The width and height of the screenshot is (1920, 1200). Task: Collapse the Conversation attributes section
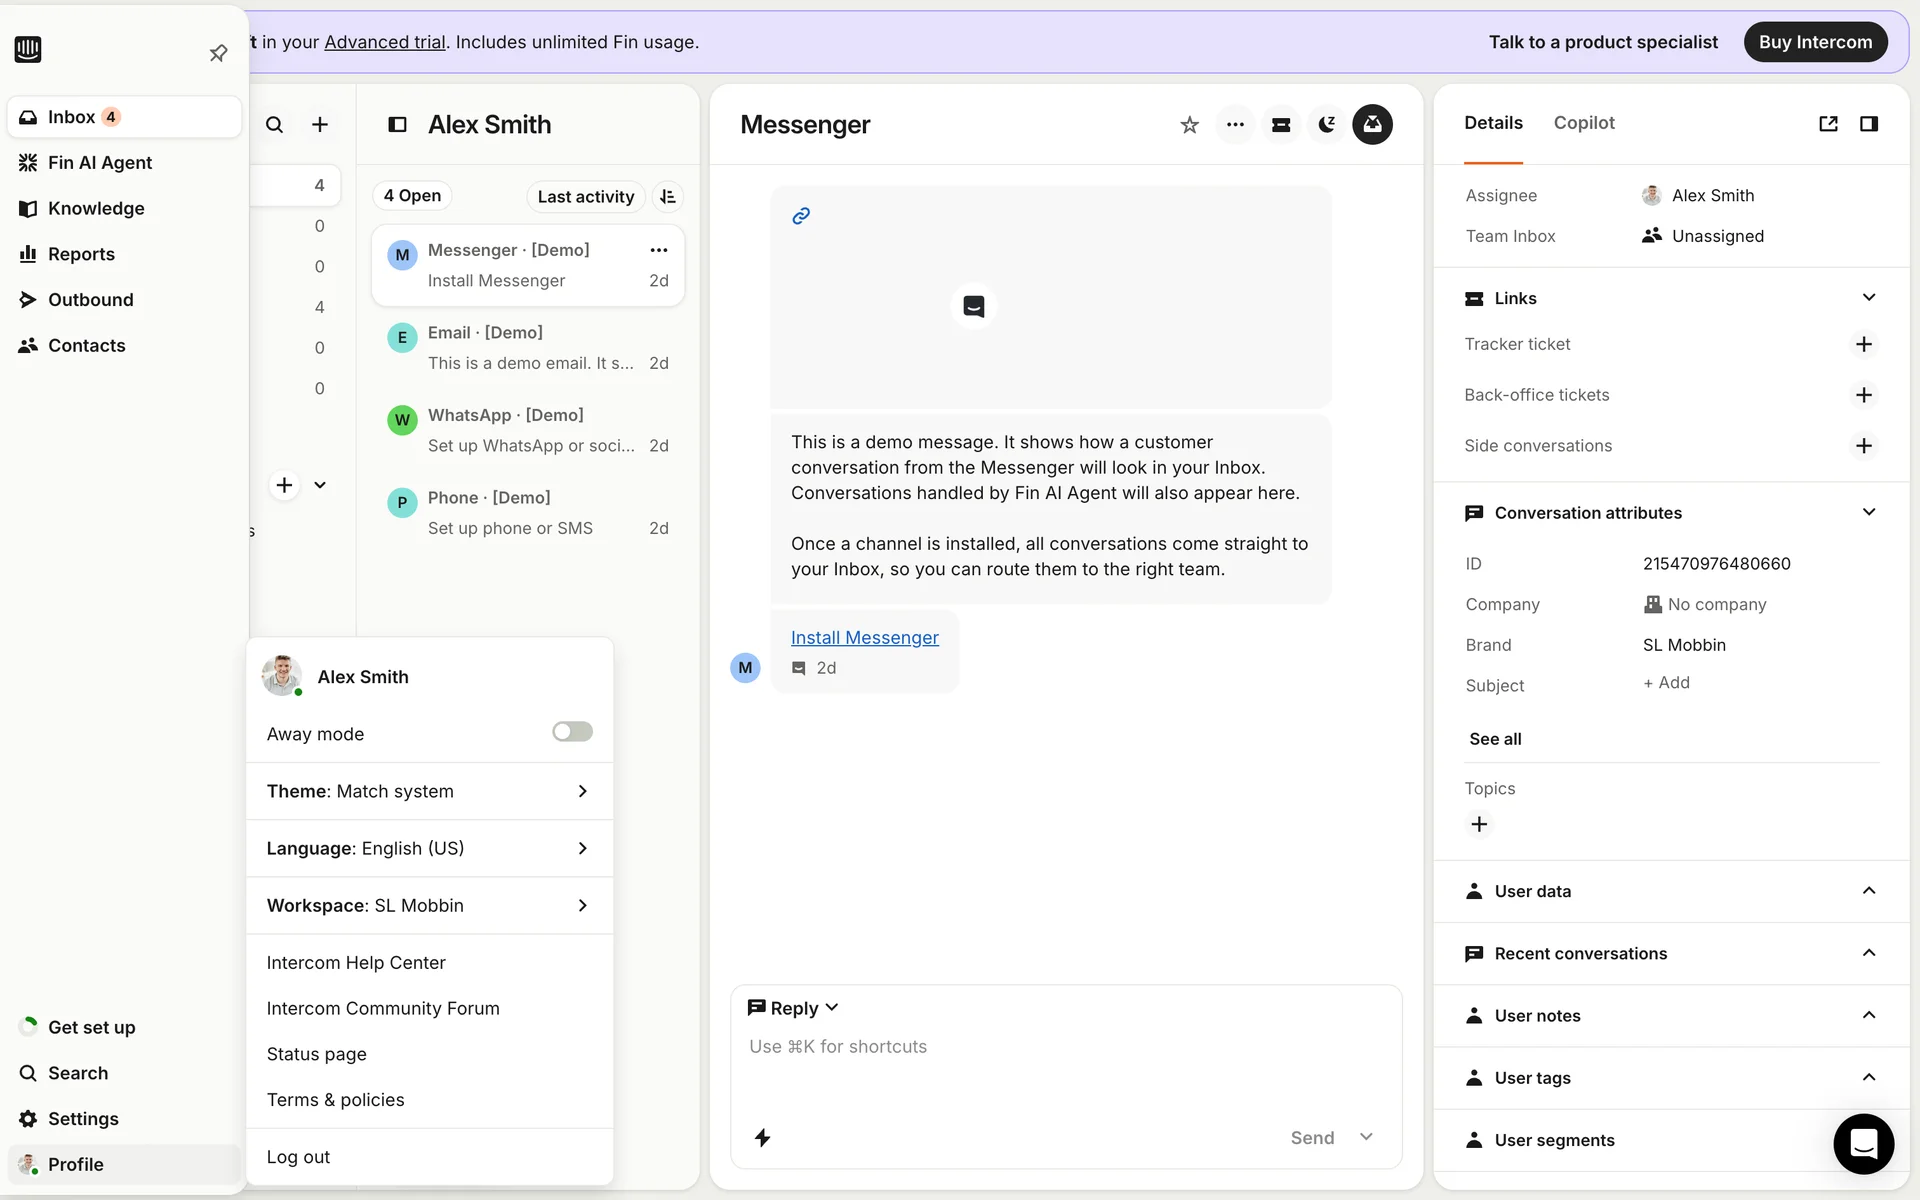(x=1868, y=513)
